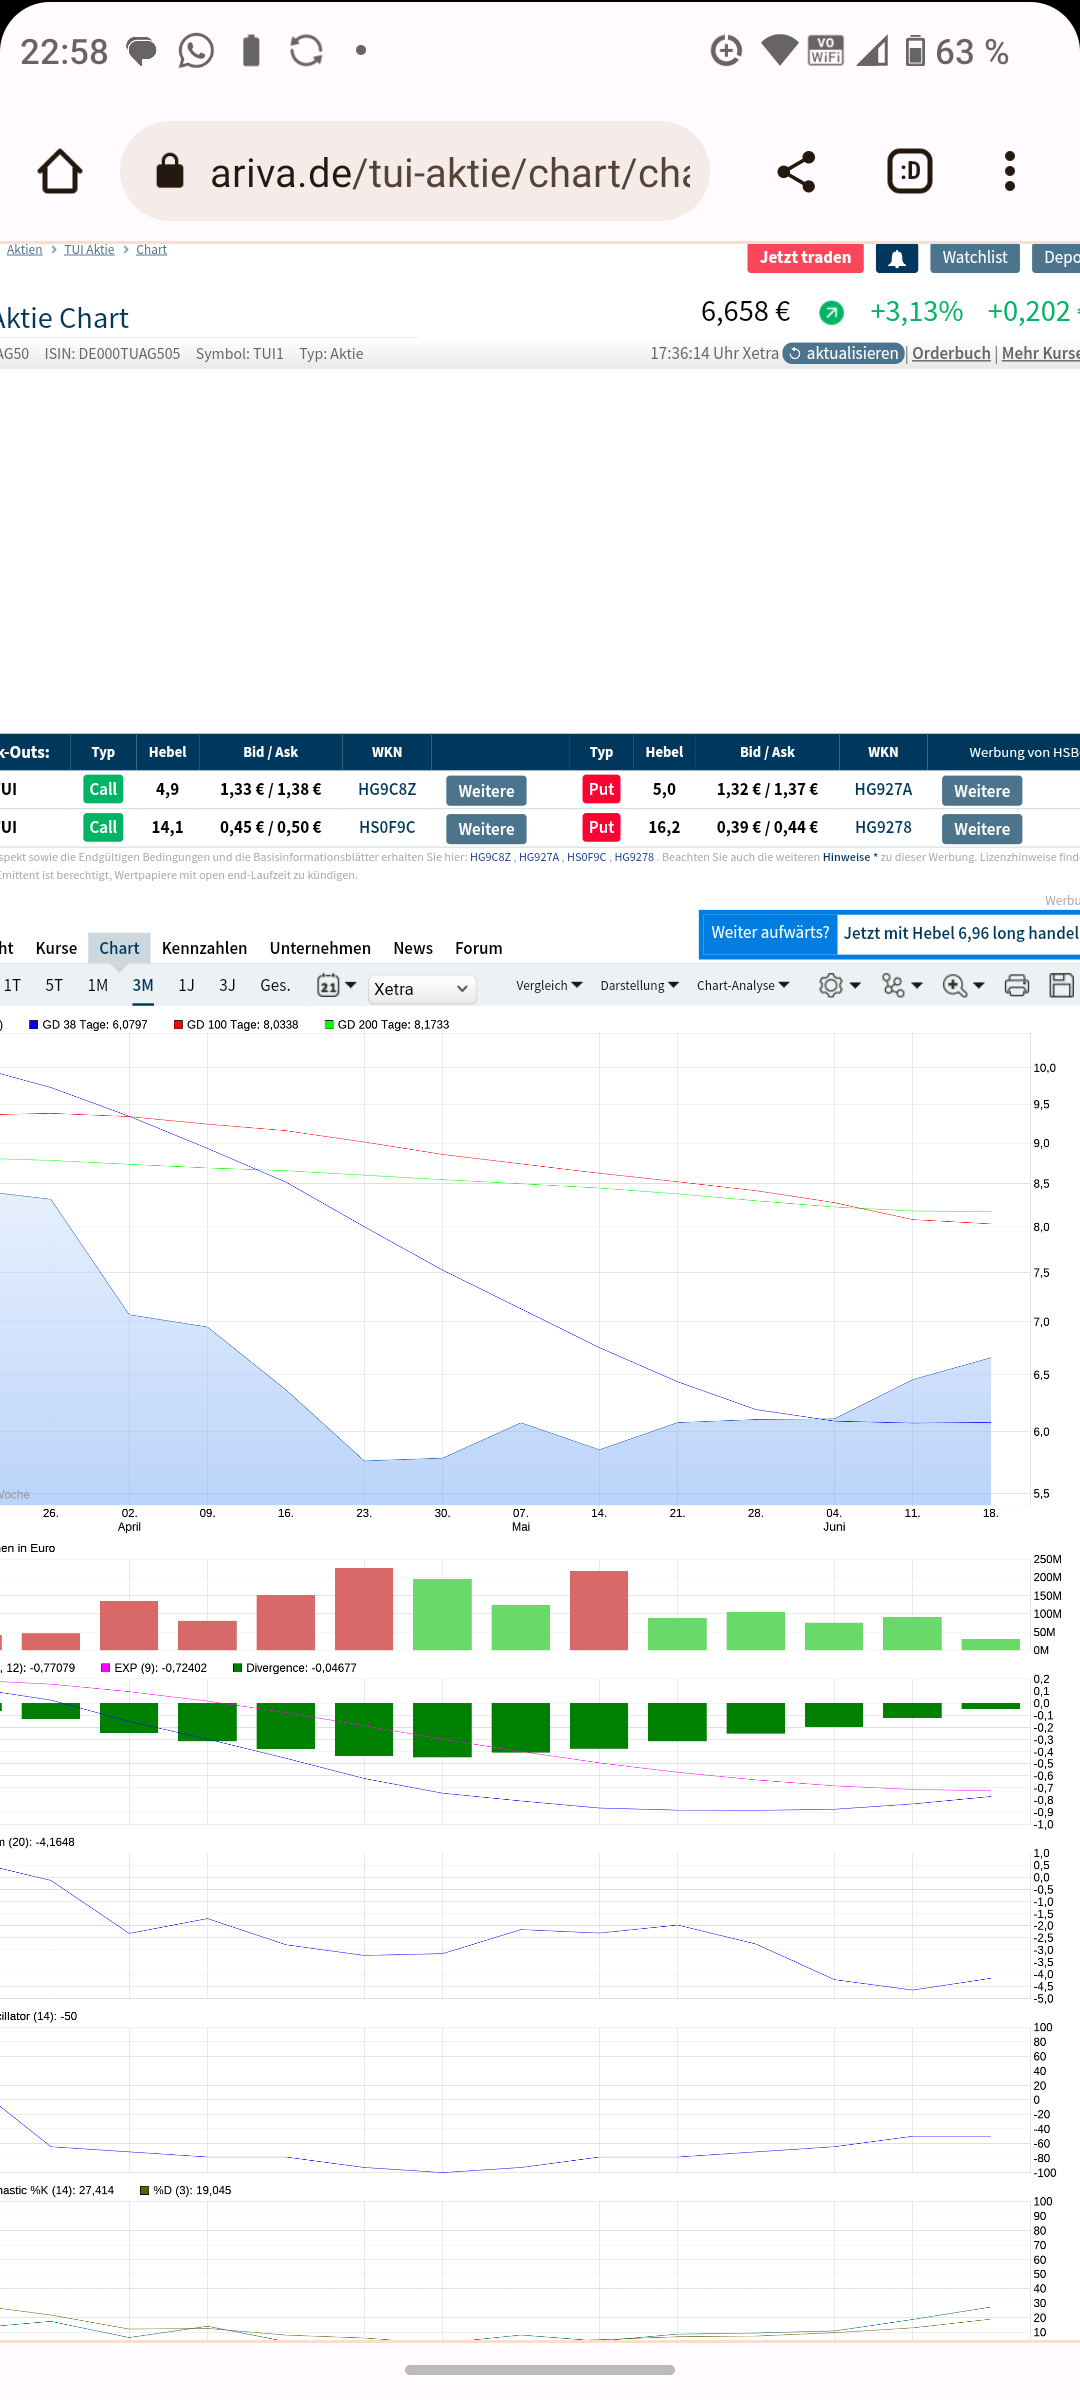Expand the Chart-Analyse dropdown

click(743, 985)
